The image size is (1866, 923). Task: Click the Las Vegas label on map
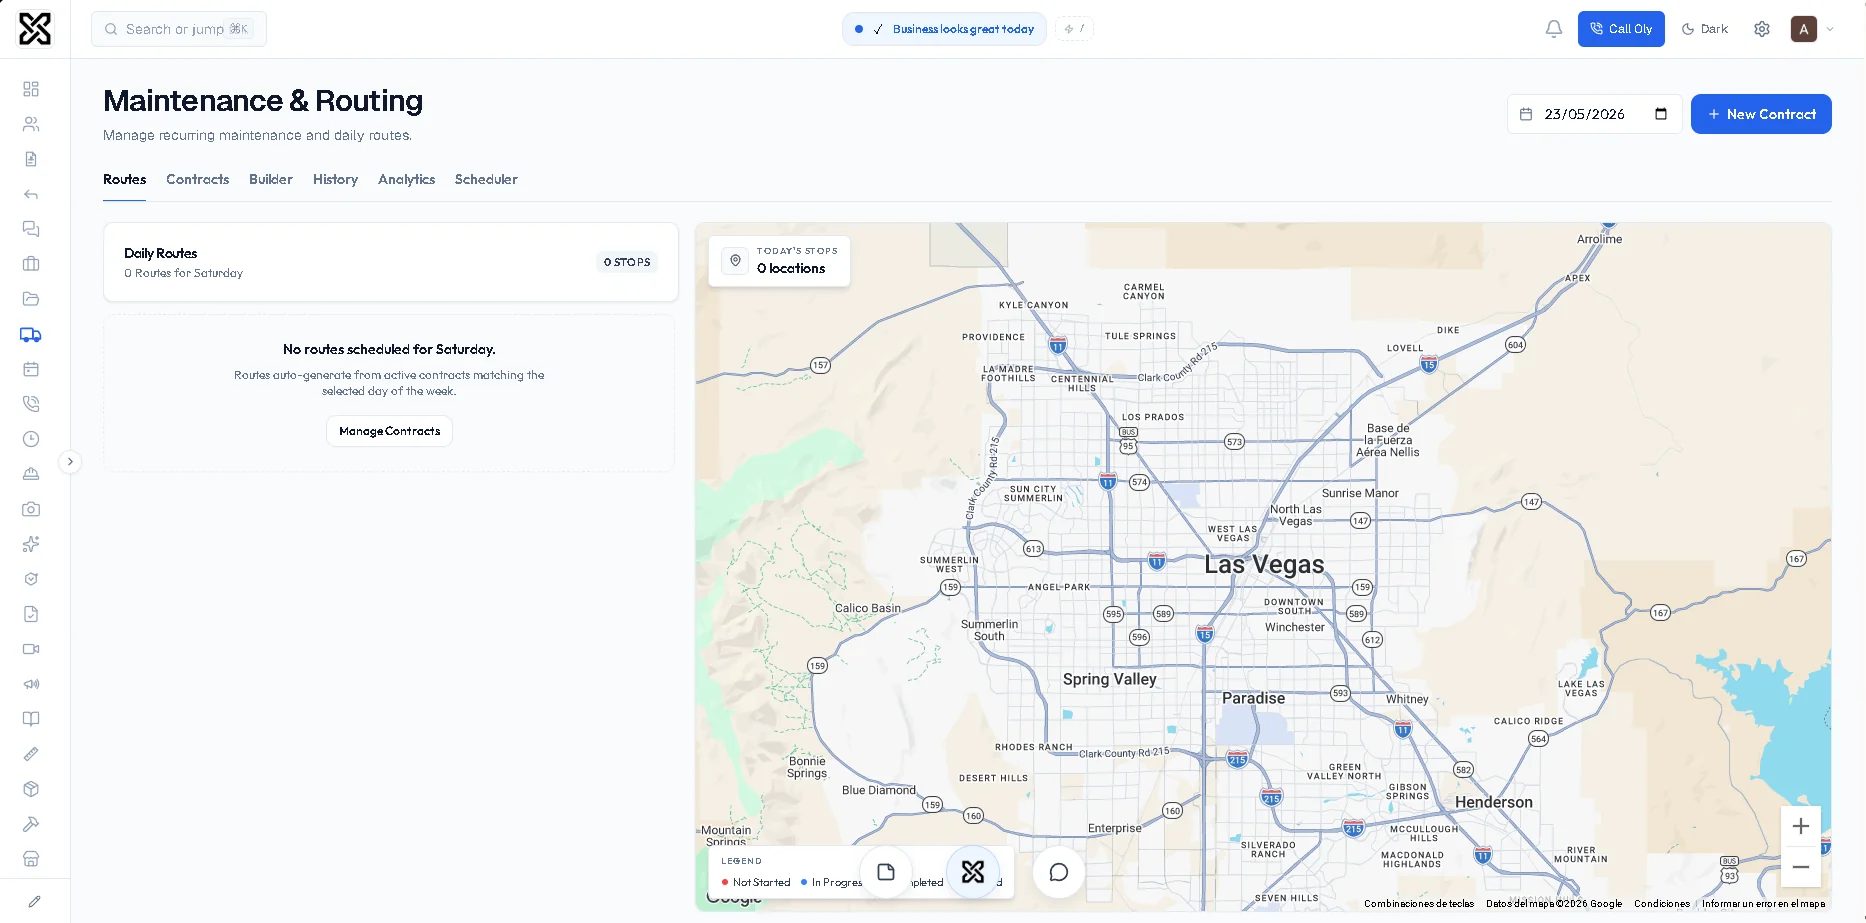pos(1264,565)
